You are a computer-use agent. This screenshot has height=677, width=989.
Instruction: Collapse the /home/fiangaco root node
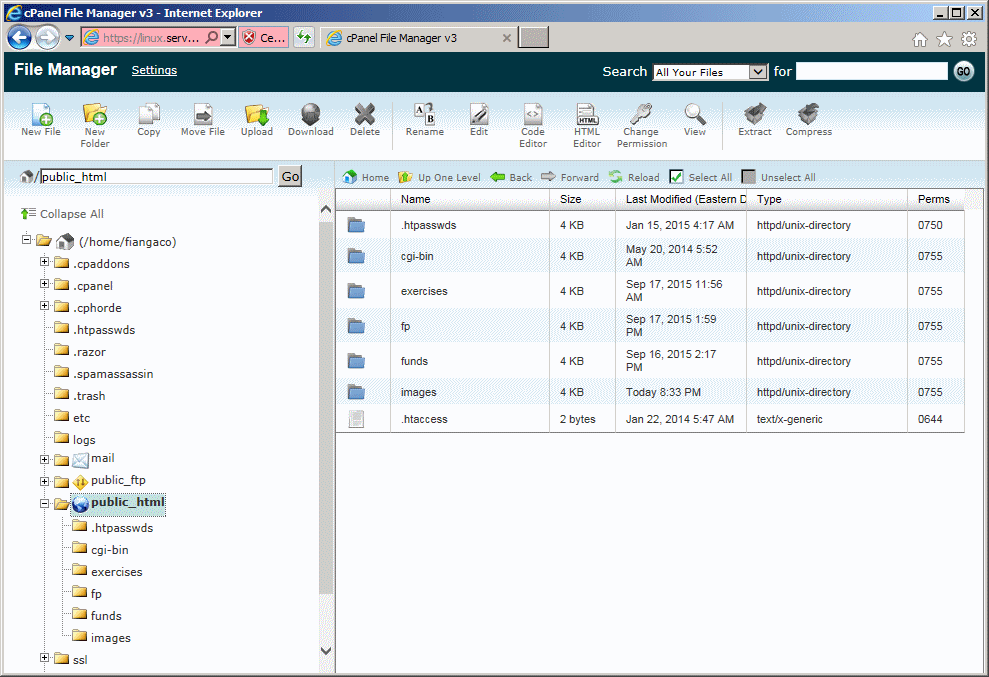26,239
